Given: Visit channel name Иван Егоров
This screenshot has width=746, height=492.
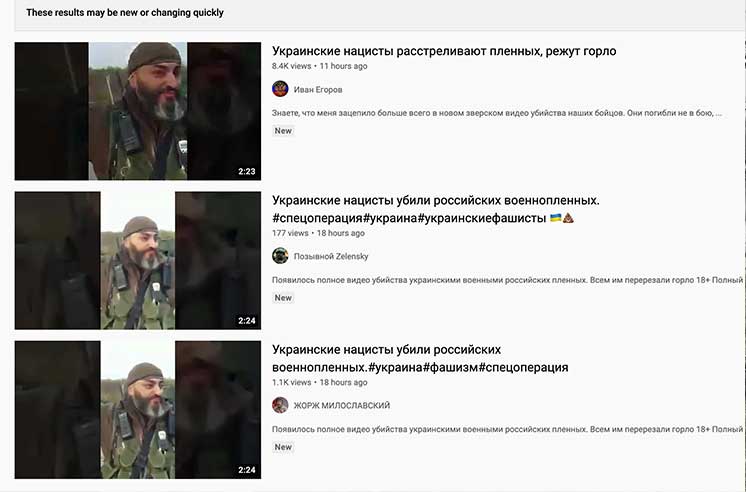Looking at the screenshot, I should tap(318, 89).
